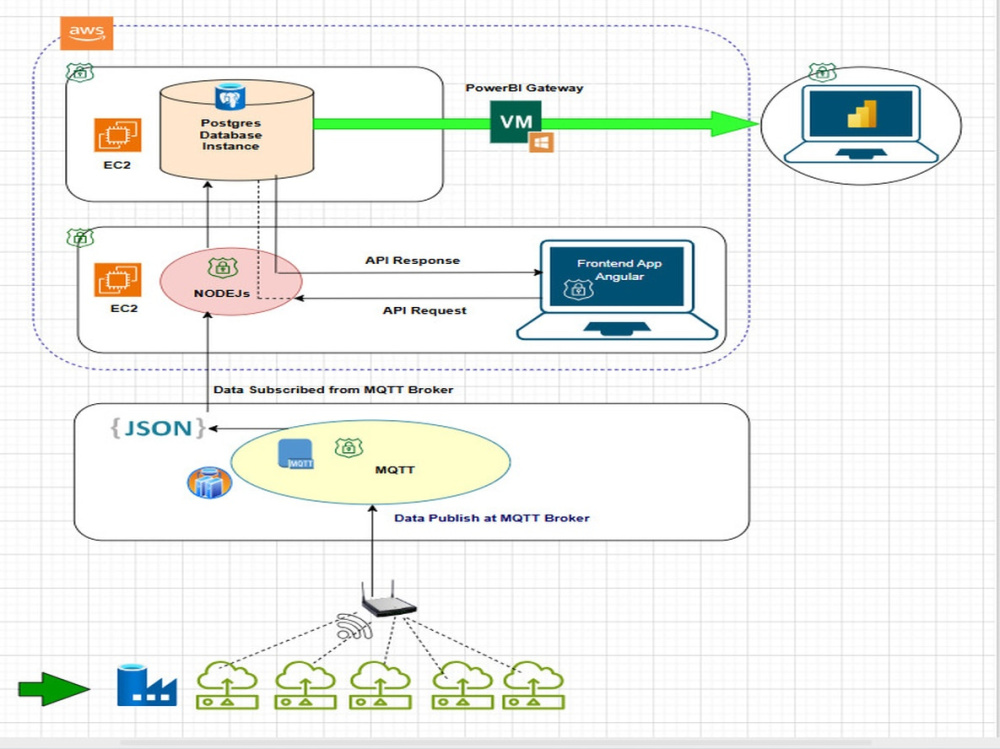
Task: Click the shield lock icon inside the MQTT ellipse
Action: [x=349, y=448]
